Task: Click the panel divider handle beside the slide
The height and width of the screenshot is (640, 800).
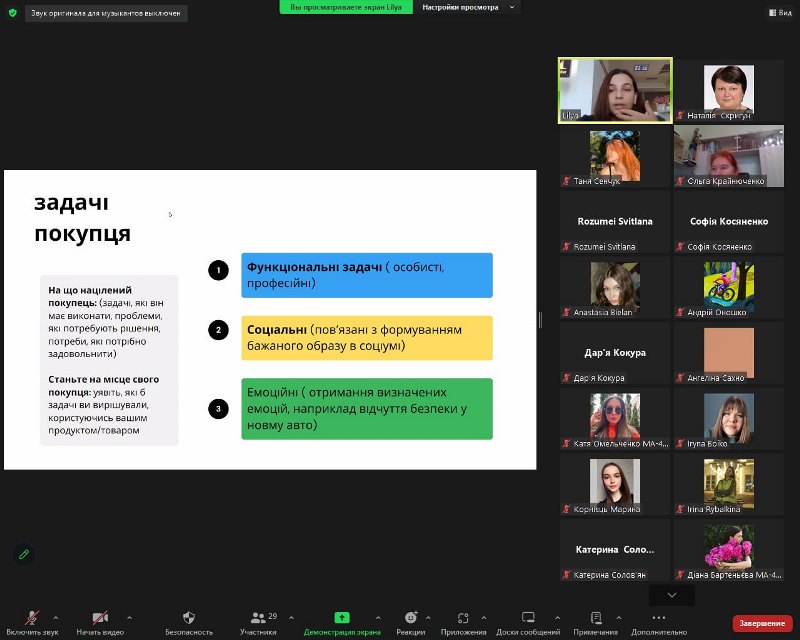Action: tap(540, 320)
